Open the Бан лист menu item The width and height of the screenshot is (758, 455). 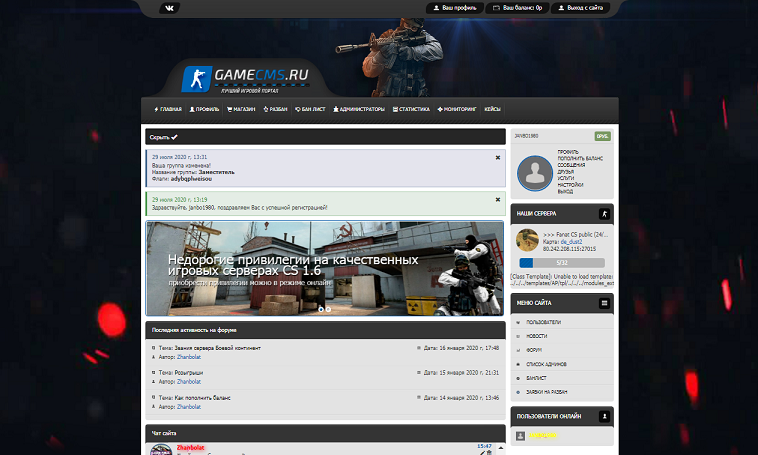tap(312, 109)
